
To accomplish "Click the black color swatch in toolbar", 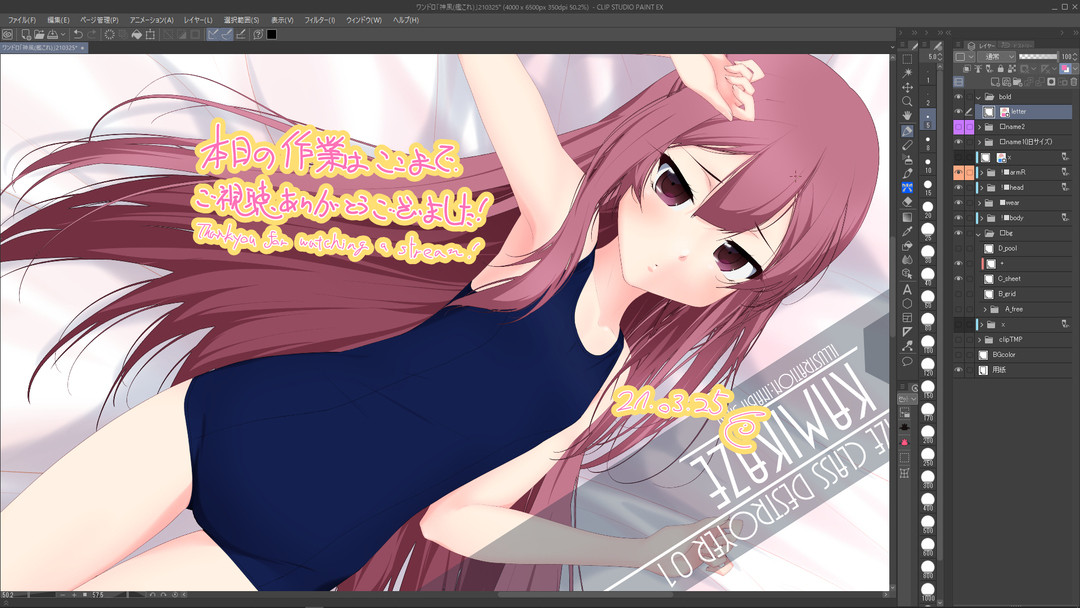I will click(x=271, y=34).
